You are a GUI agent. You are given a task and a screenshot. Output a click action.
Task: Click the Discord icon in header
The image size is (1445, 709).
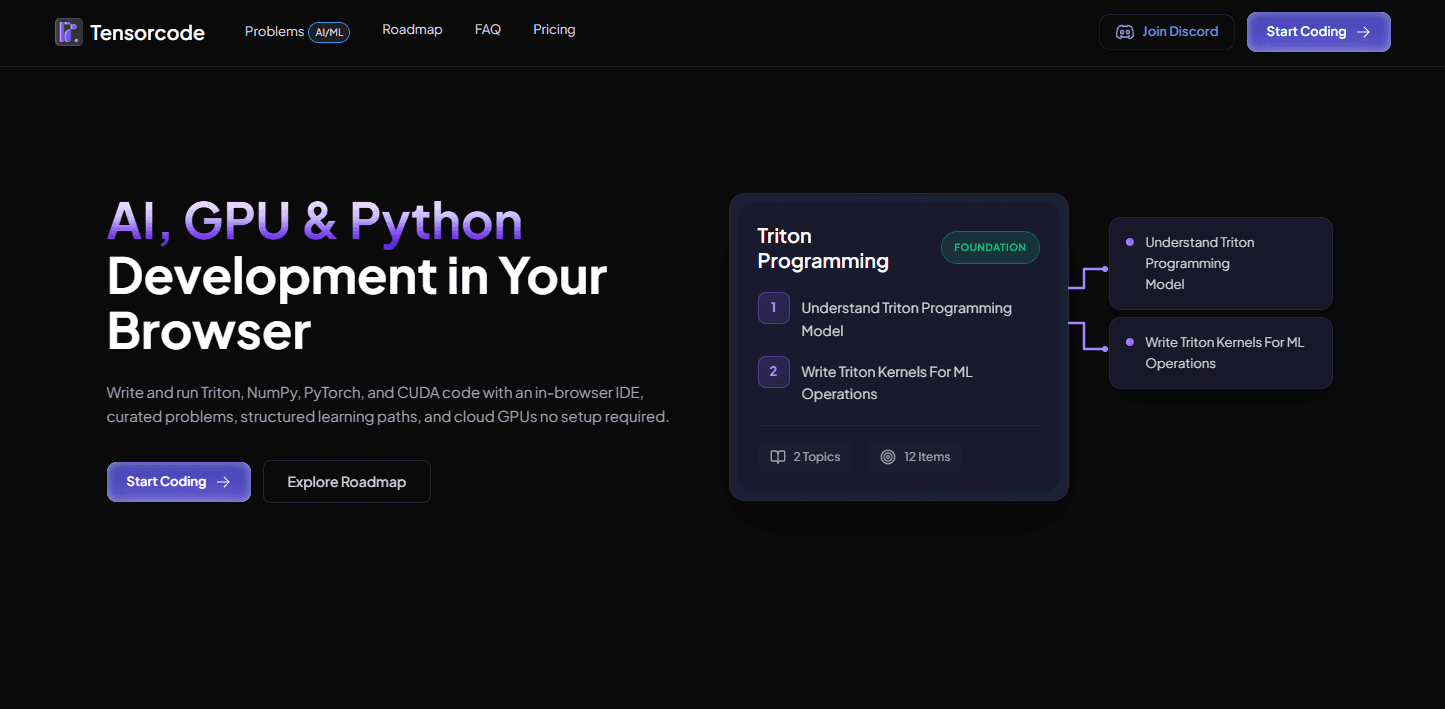pyautogui.click(x=1125, y=32)
